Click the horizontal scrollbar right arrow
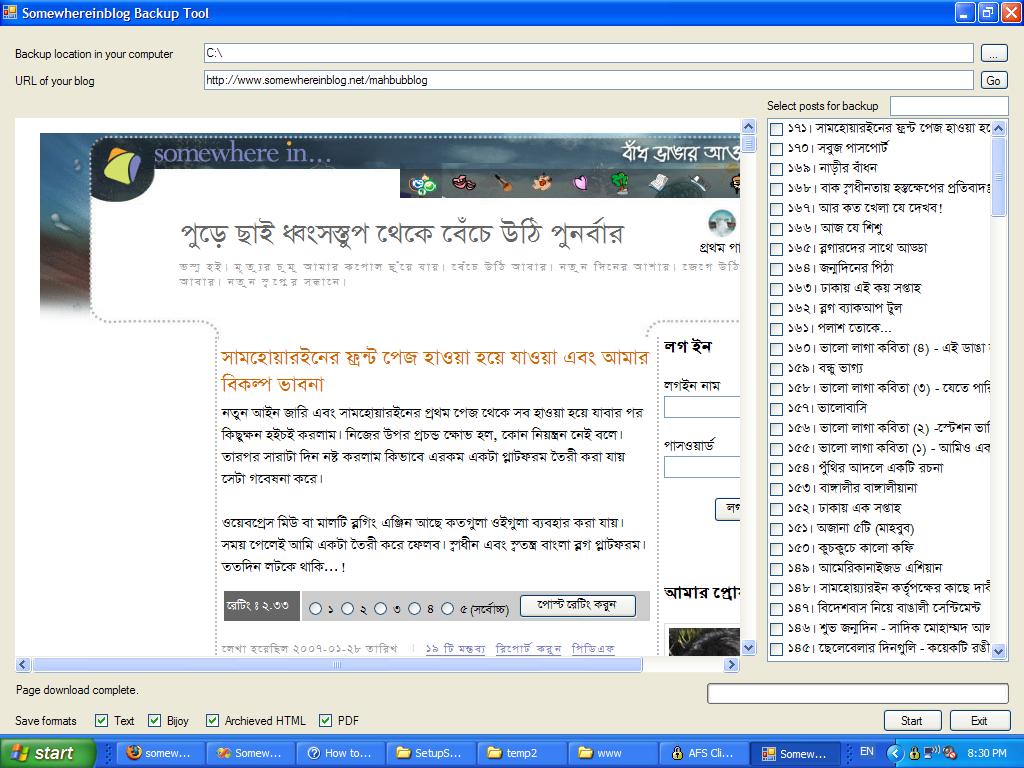This screenshot has height=768, width=1024. pos(731,665)
